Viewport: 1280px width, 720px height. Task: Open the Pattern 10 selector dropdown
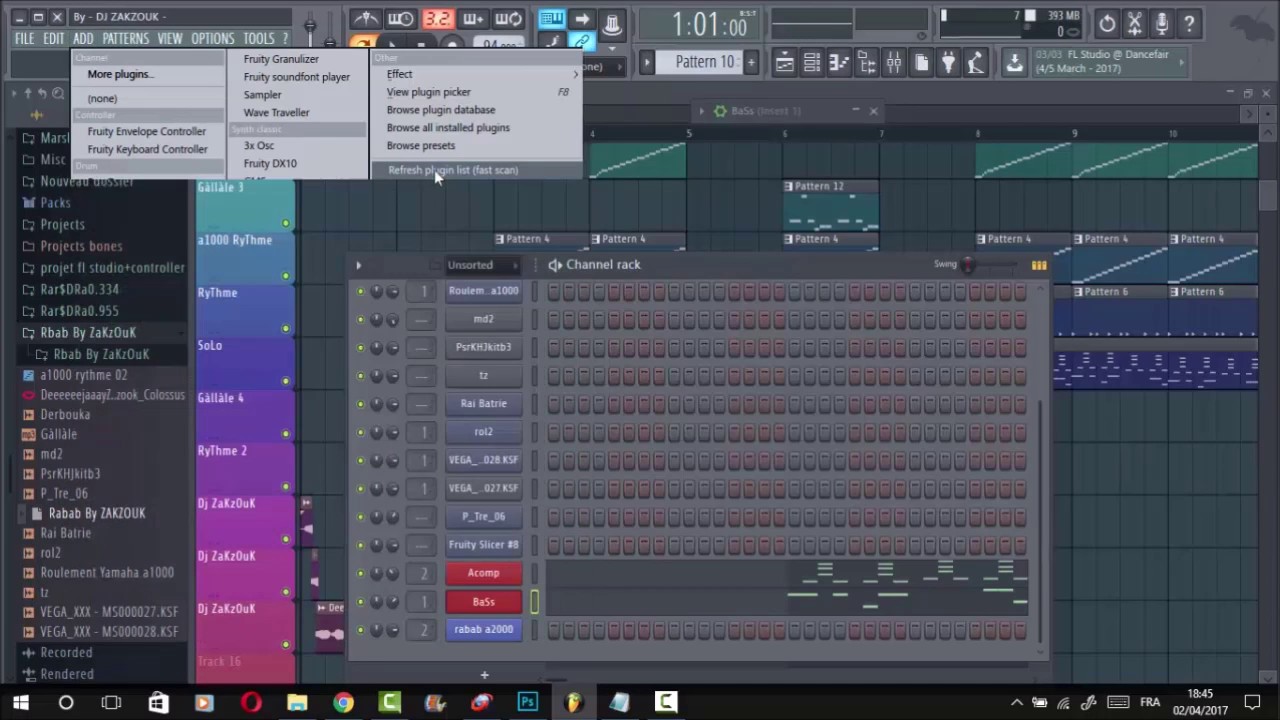pos(704,62)
